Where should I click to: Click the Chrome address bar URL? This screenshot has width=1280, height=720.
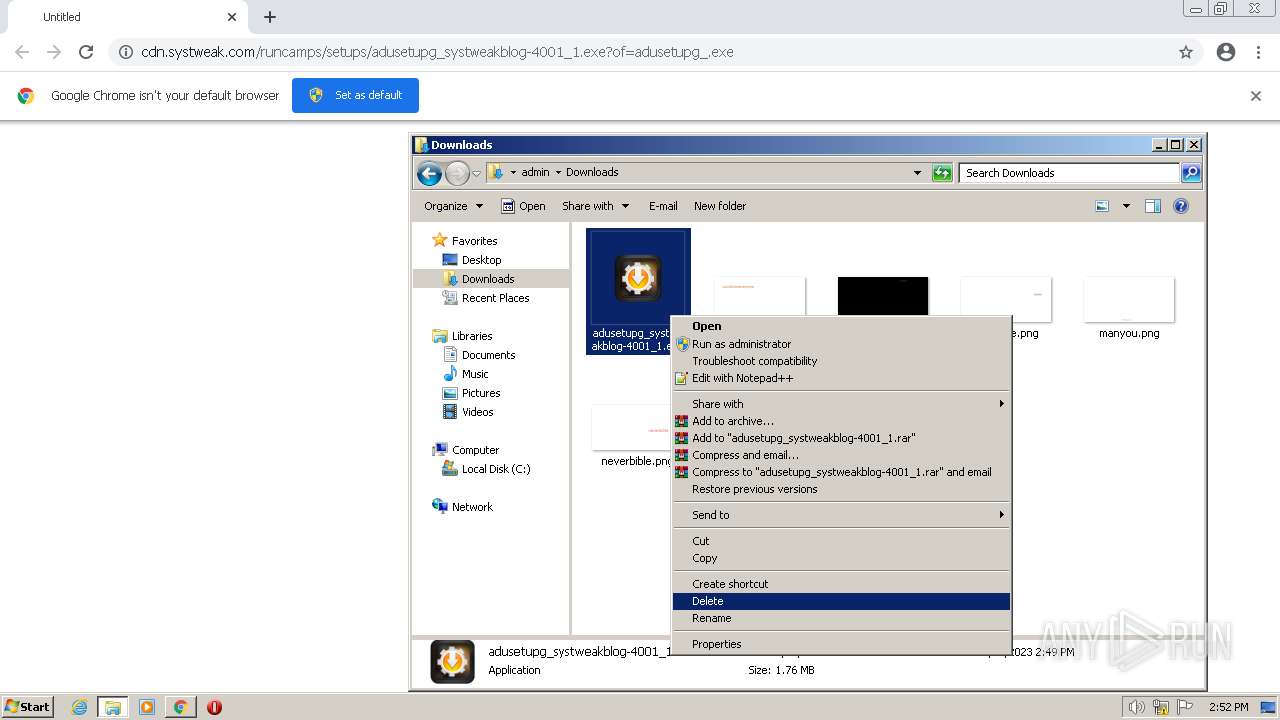(x=437, y=52)
